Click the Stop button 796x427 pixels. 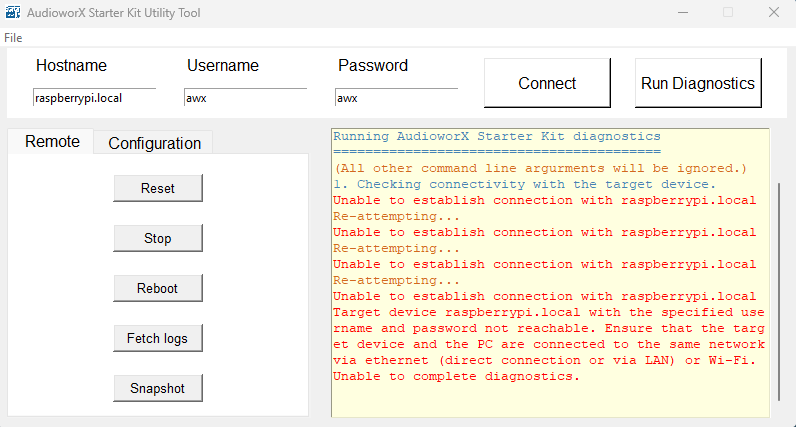tap(158, 238)
